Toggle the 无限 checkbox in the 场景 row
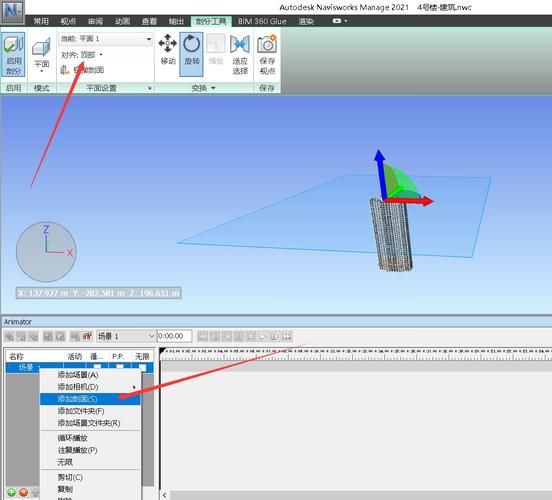The image size is (552, 500). [142, 367]
